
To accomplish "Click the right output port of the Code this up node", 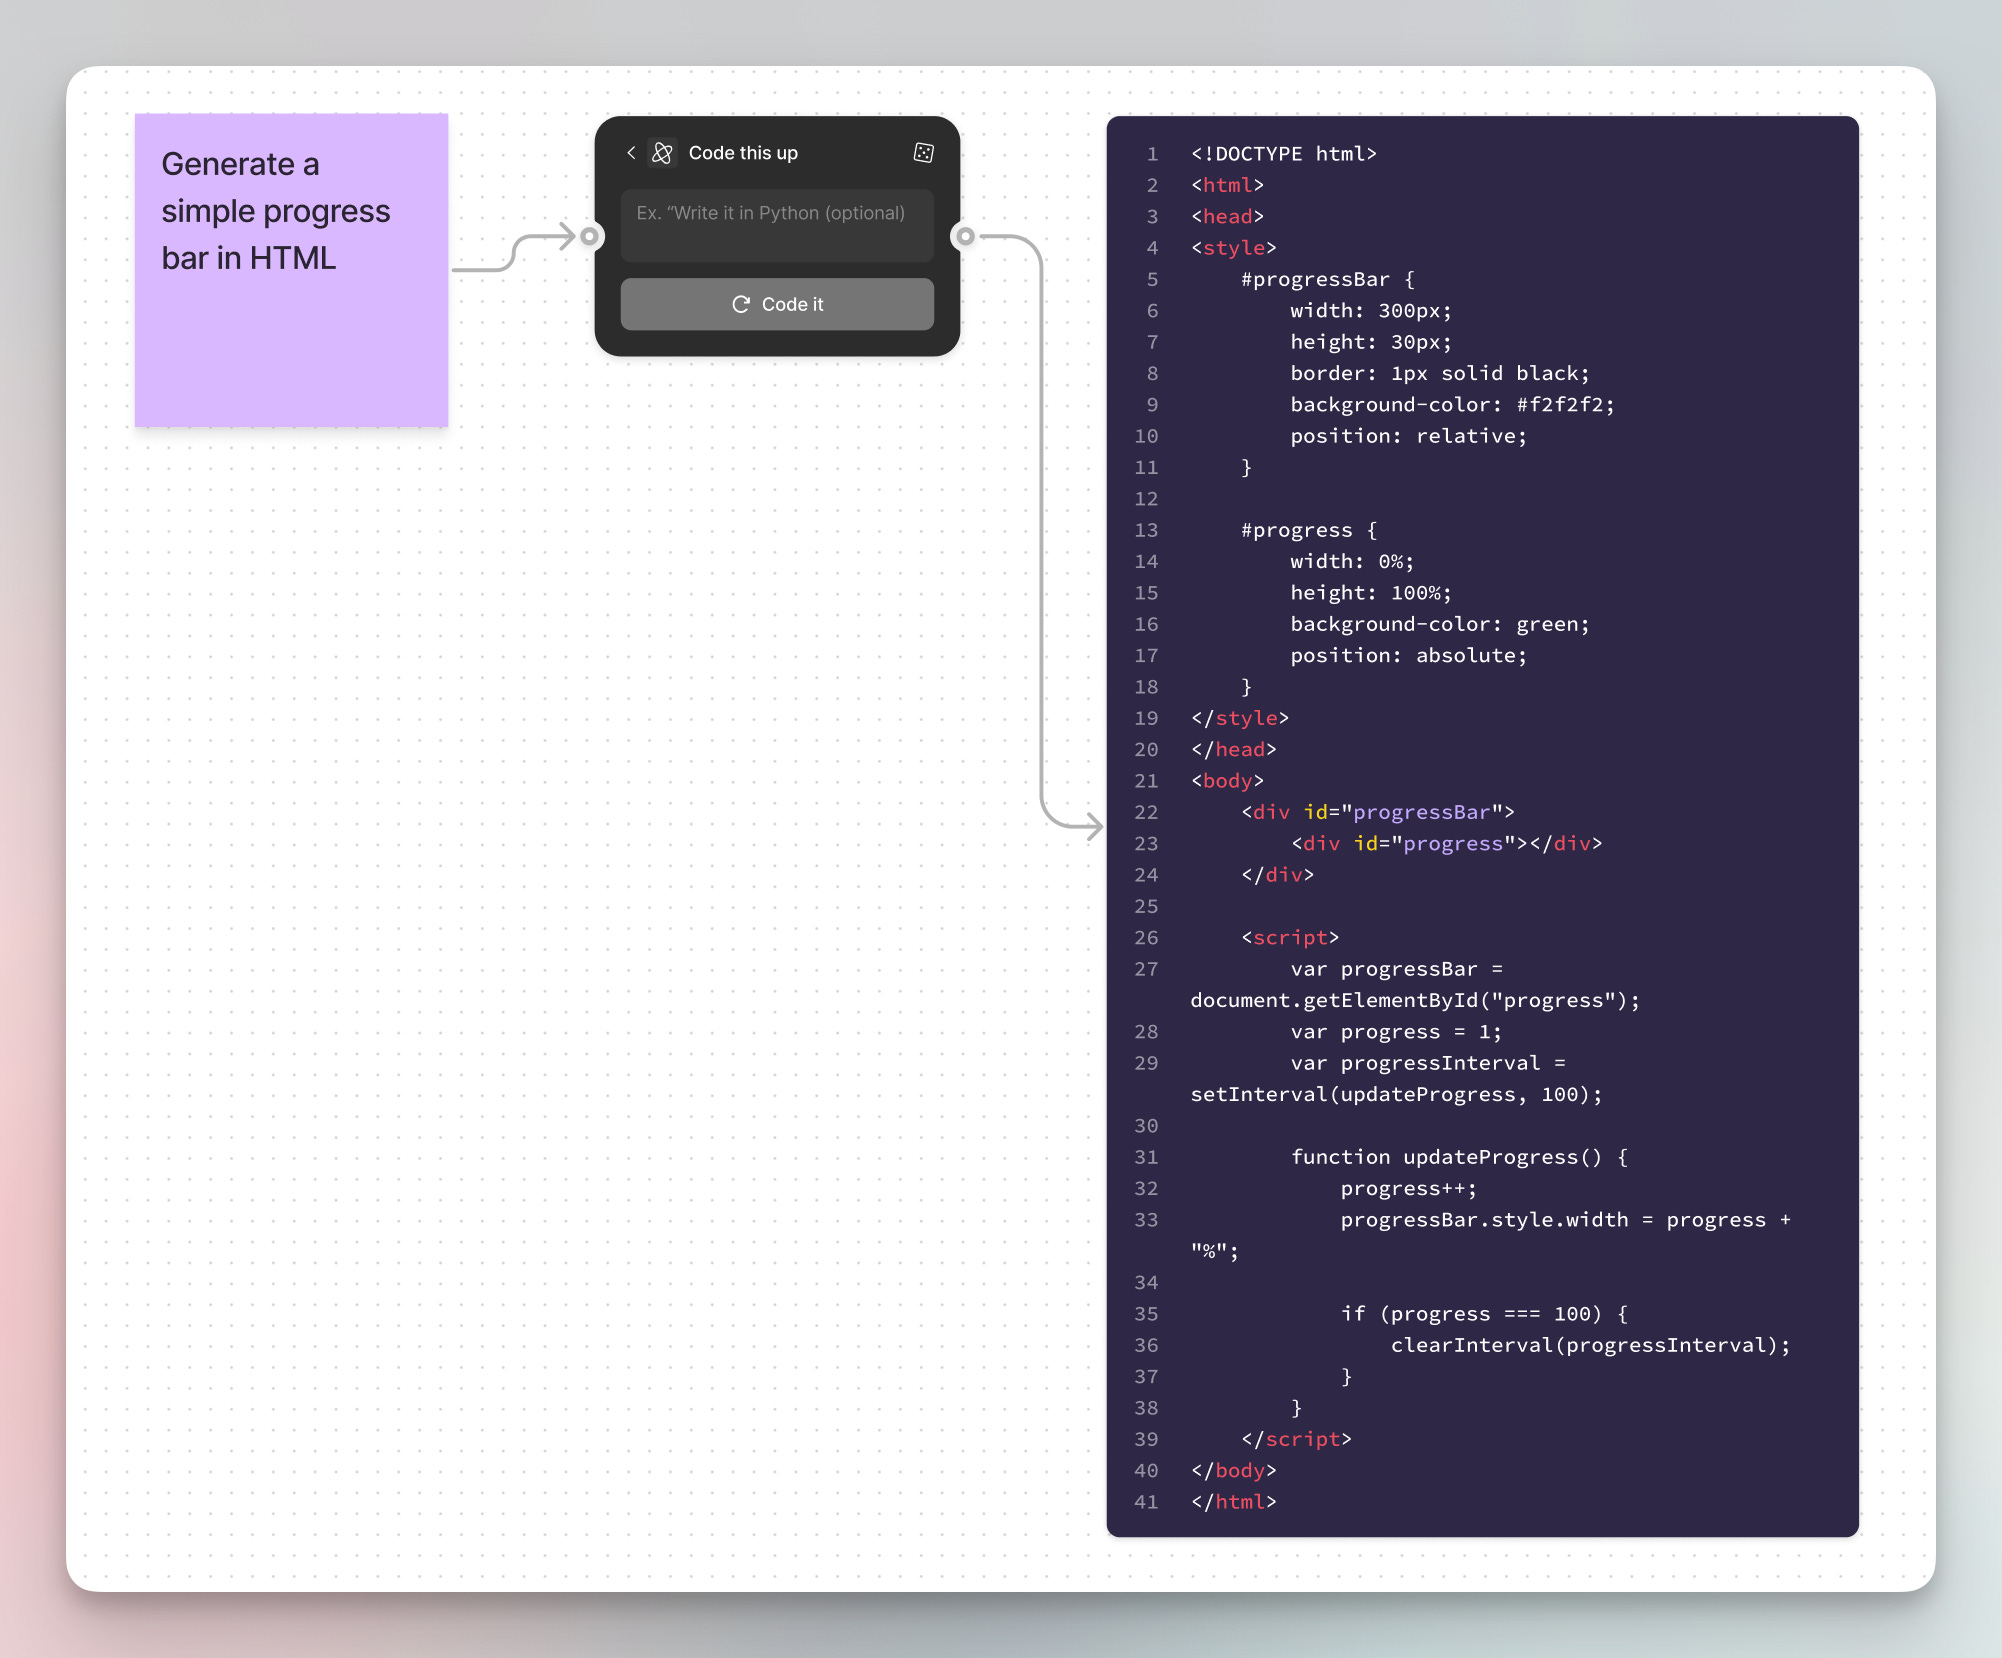I will click(966, 236).
